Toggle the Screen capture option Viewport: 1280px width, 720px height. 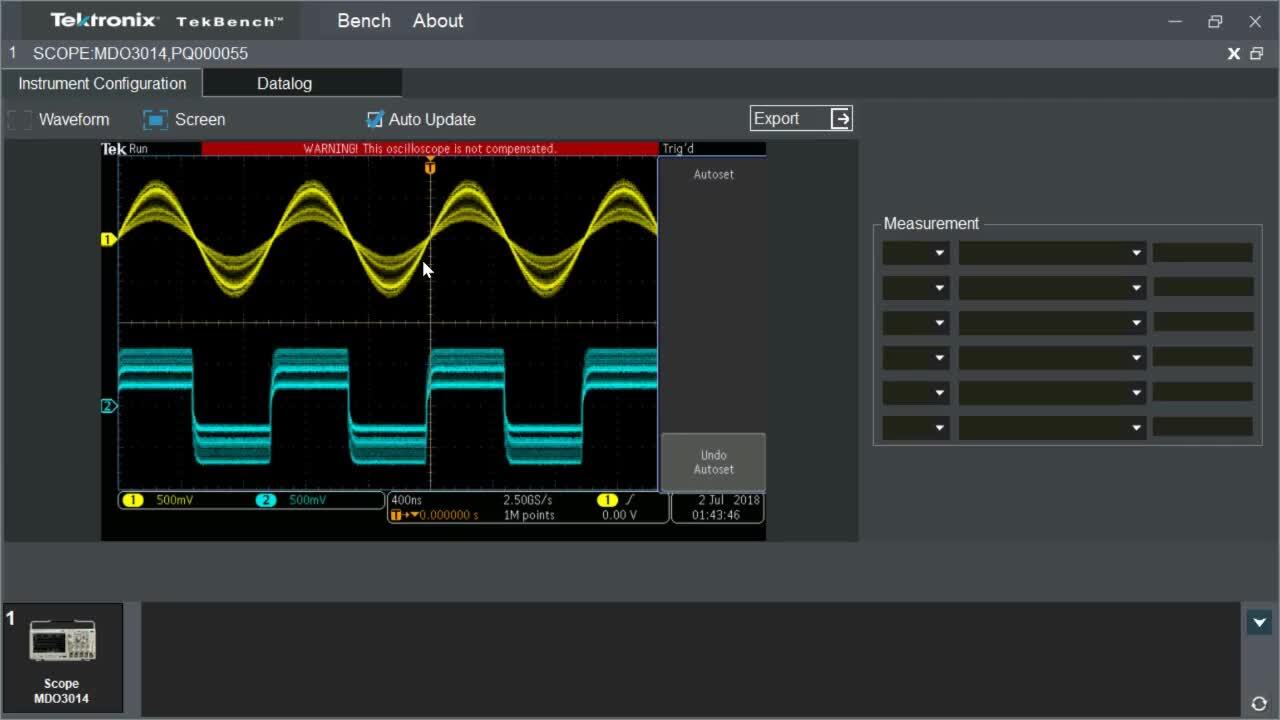pyautogui.click(x=156, y=120)
